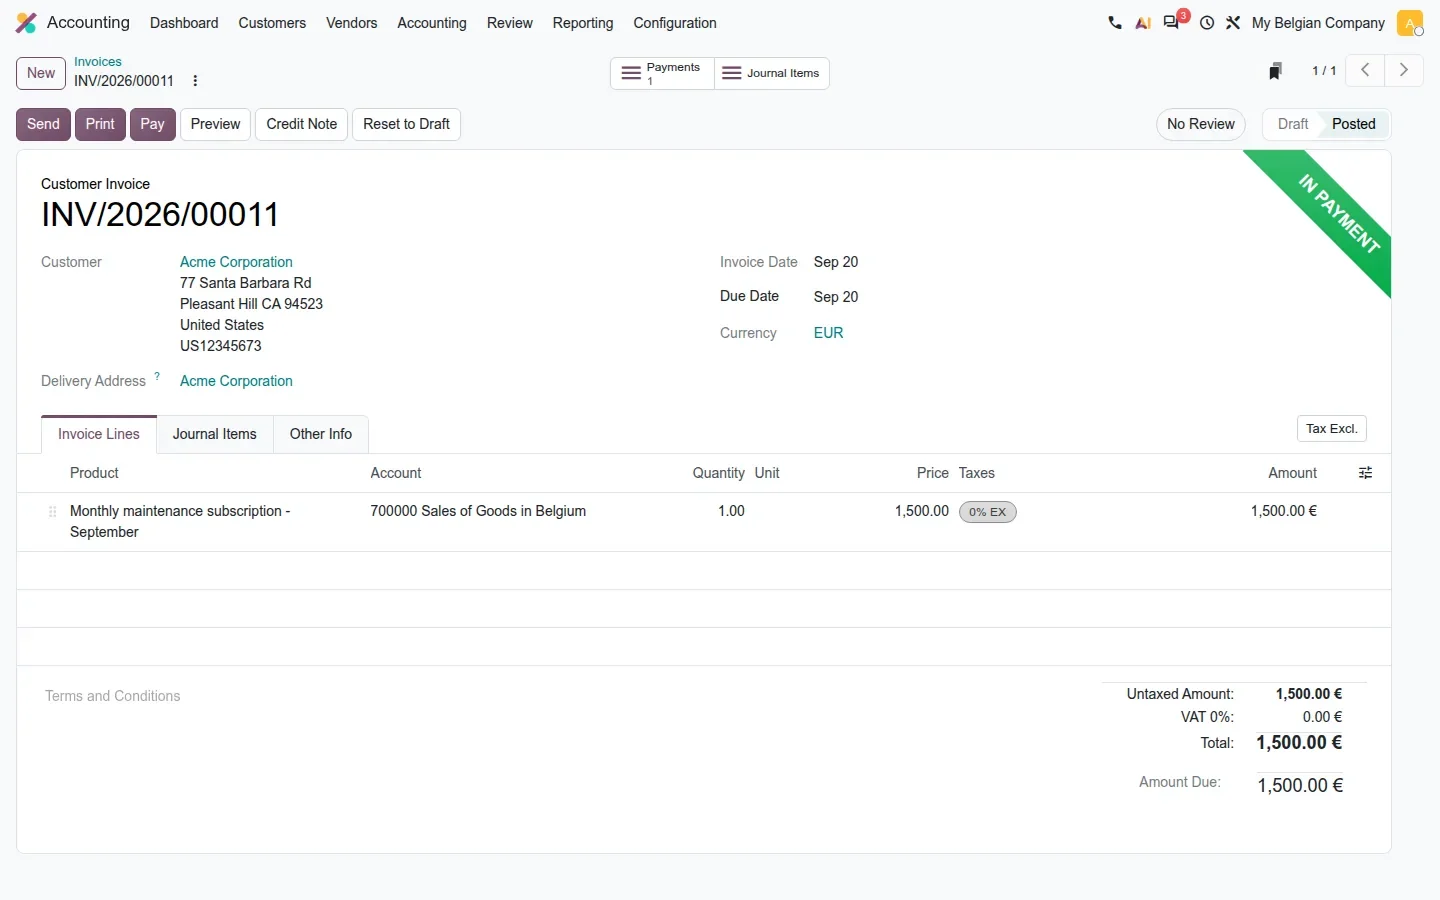Click the line price 1,500.00
The image size is (1440, 900).
tap(922, 511)
